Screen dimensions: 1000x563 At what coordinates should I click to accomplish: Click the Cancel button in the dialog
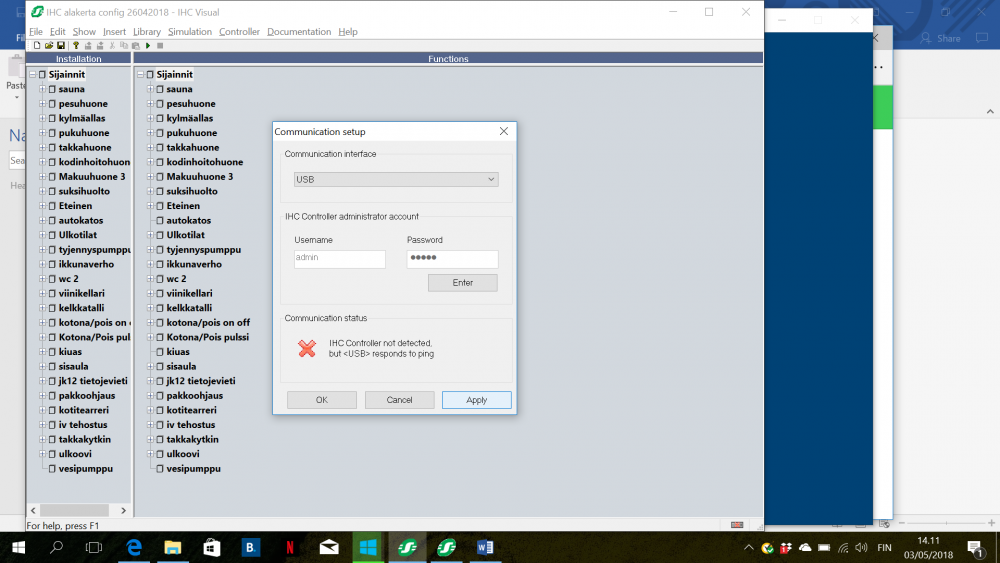(x=399, y=400)
